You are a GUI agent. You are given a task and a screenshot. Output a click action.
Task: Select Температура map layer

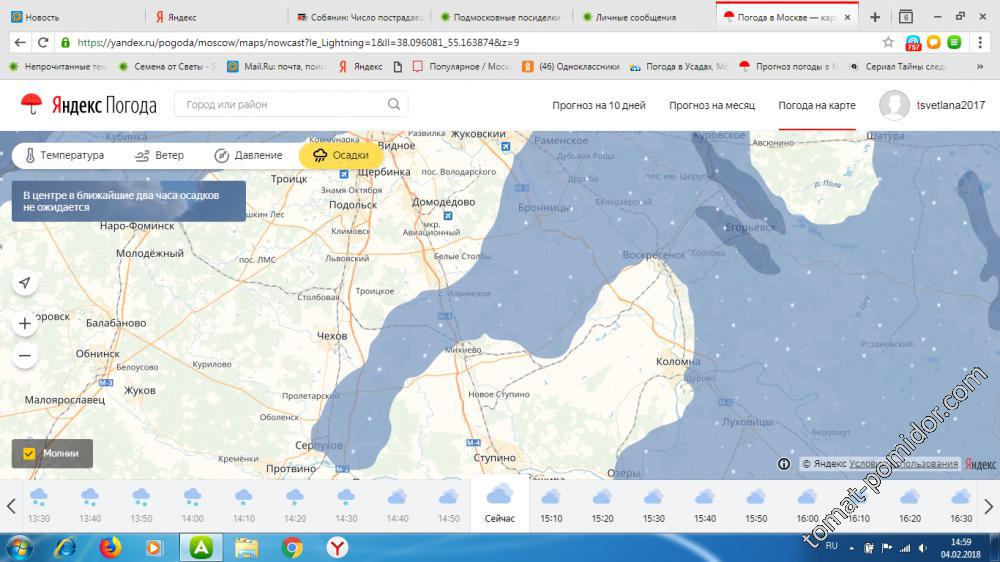pos(64,155)
